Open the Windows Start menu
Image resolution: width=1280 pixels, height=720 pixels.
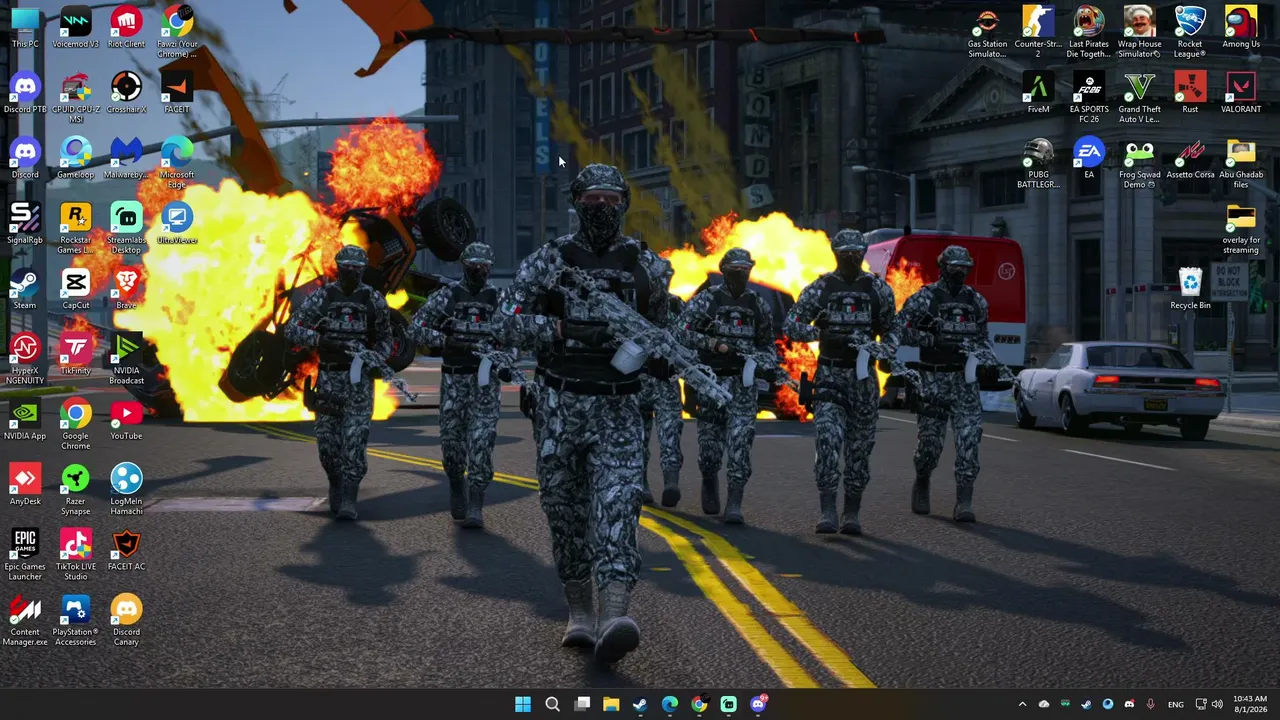[523, 704]
